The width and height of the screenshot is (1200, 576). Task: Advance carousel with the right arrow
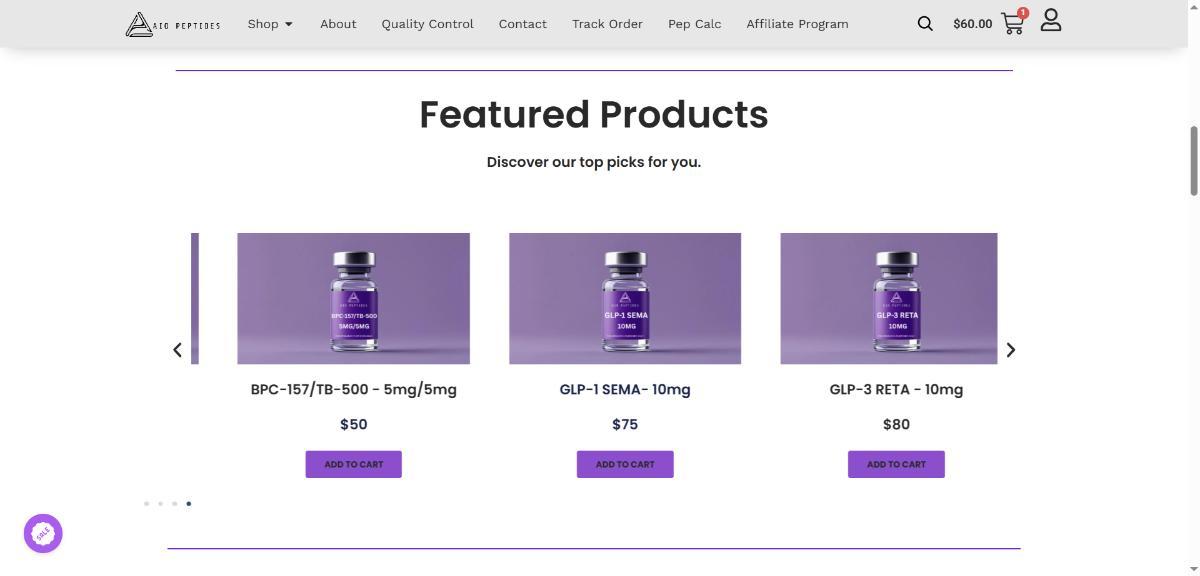pyautogui.click(x=1010, y=350)
